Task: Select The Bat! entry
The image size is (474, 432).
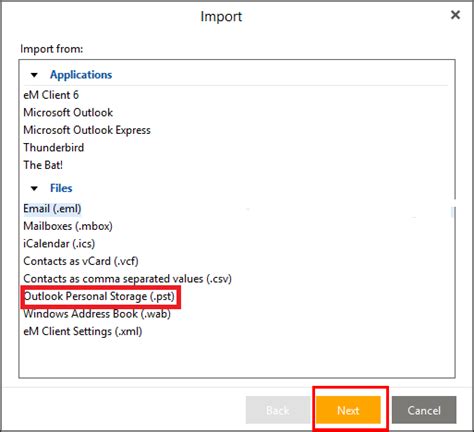Action: (43, 165)
